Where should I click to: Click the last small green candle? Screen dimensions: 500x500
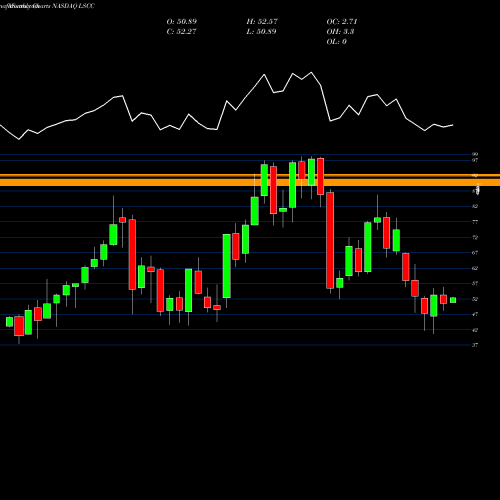click(453, 300)
